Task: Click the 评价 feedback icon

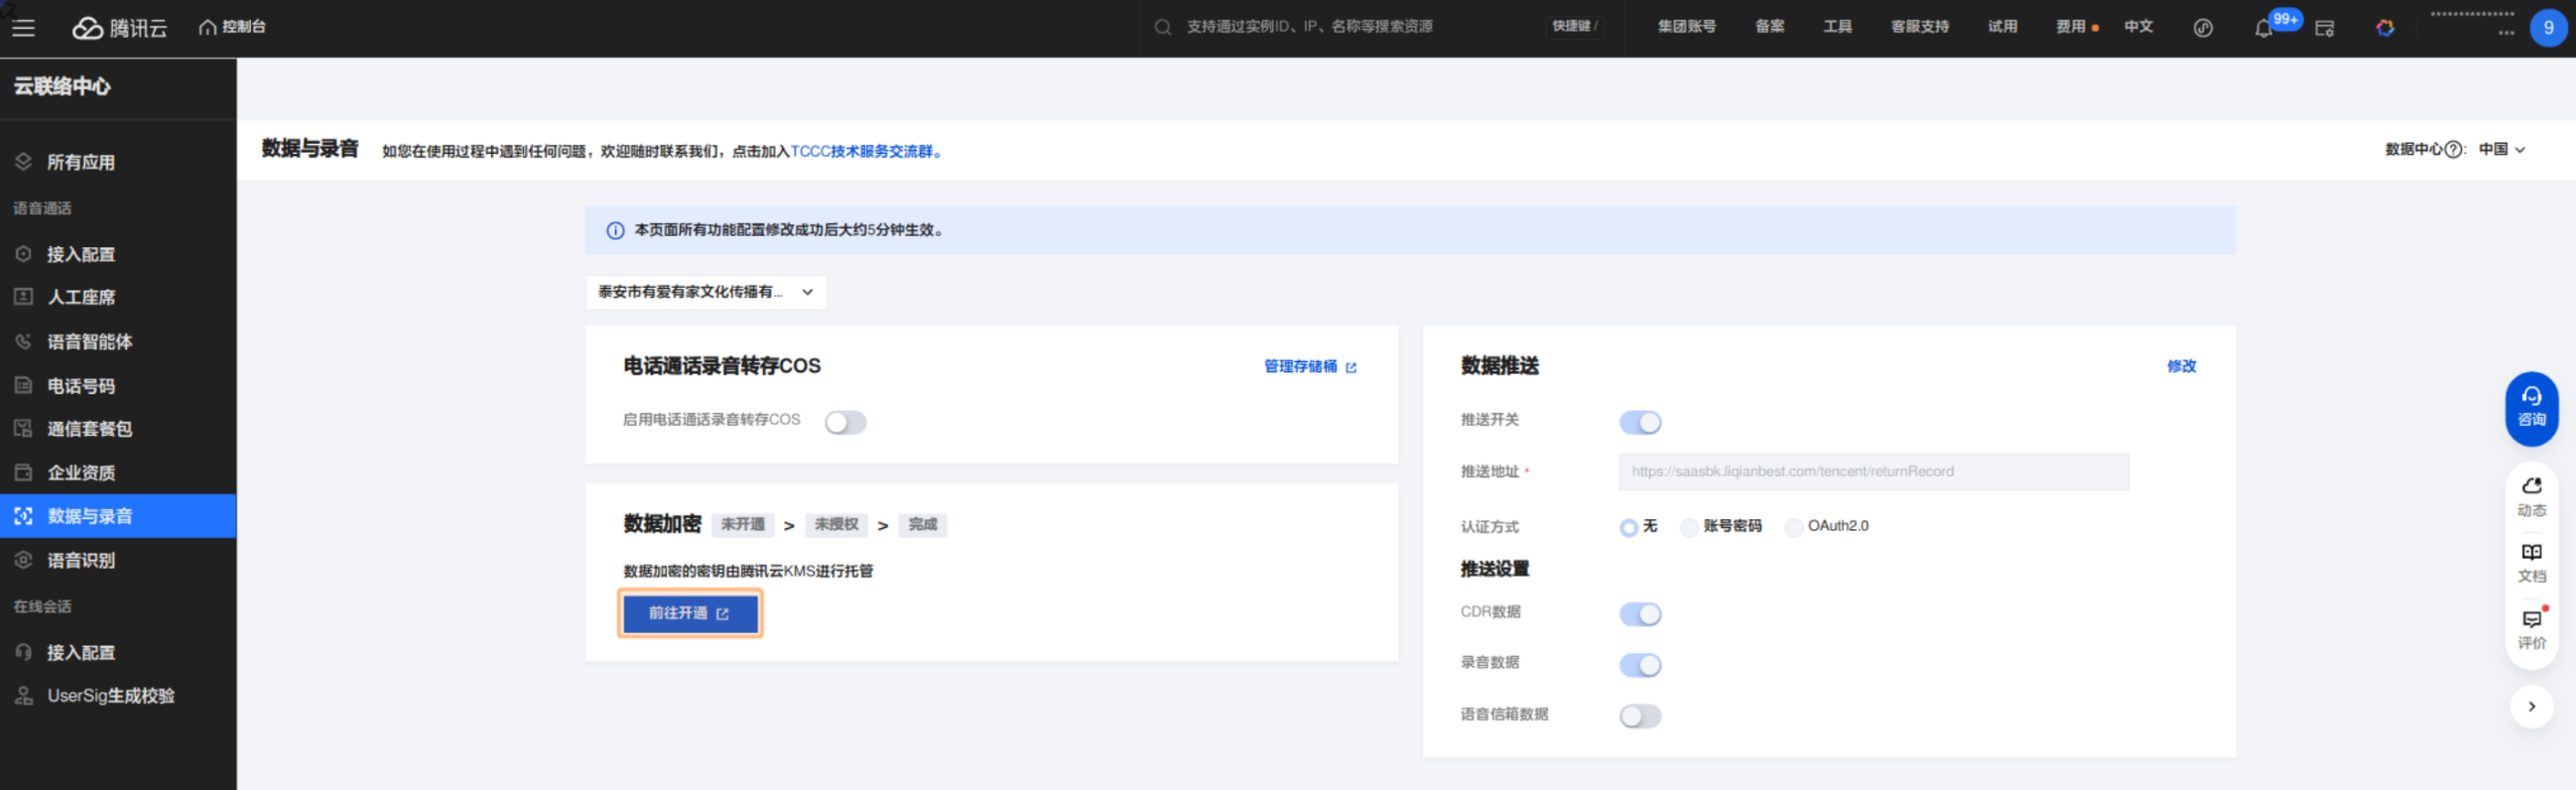Action: (2531, 629)
